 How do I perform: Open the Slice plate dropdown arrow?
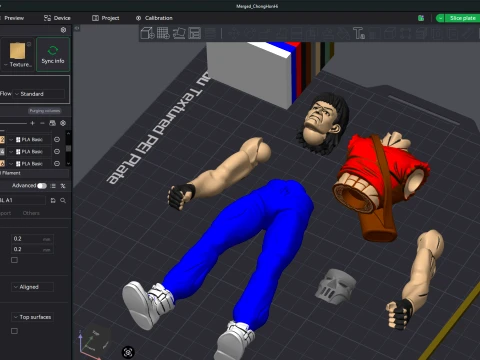pos(440,18)
